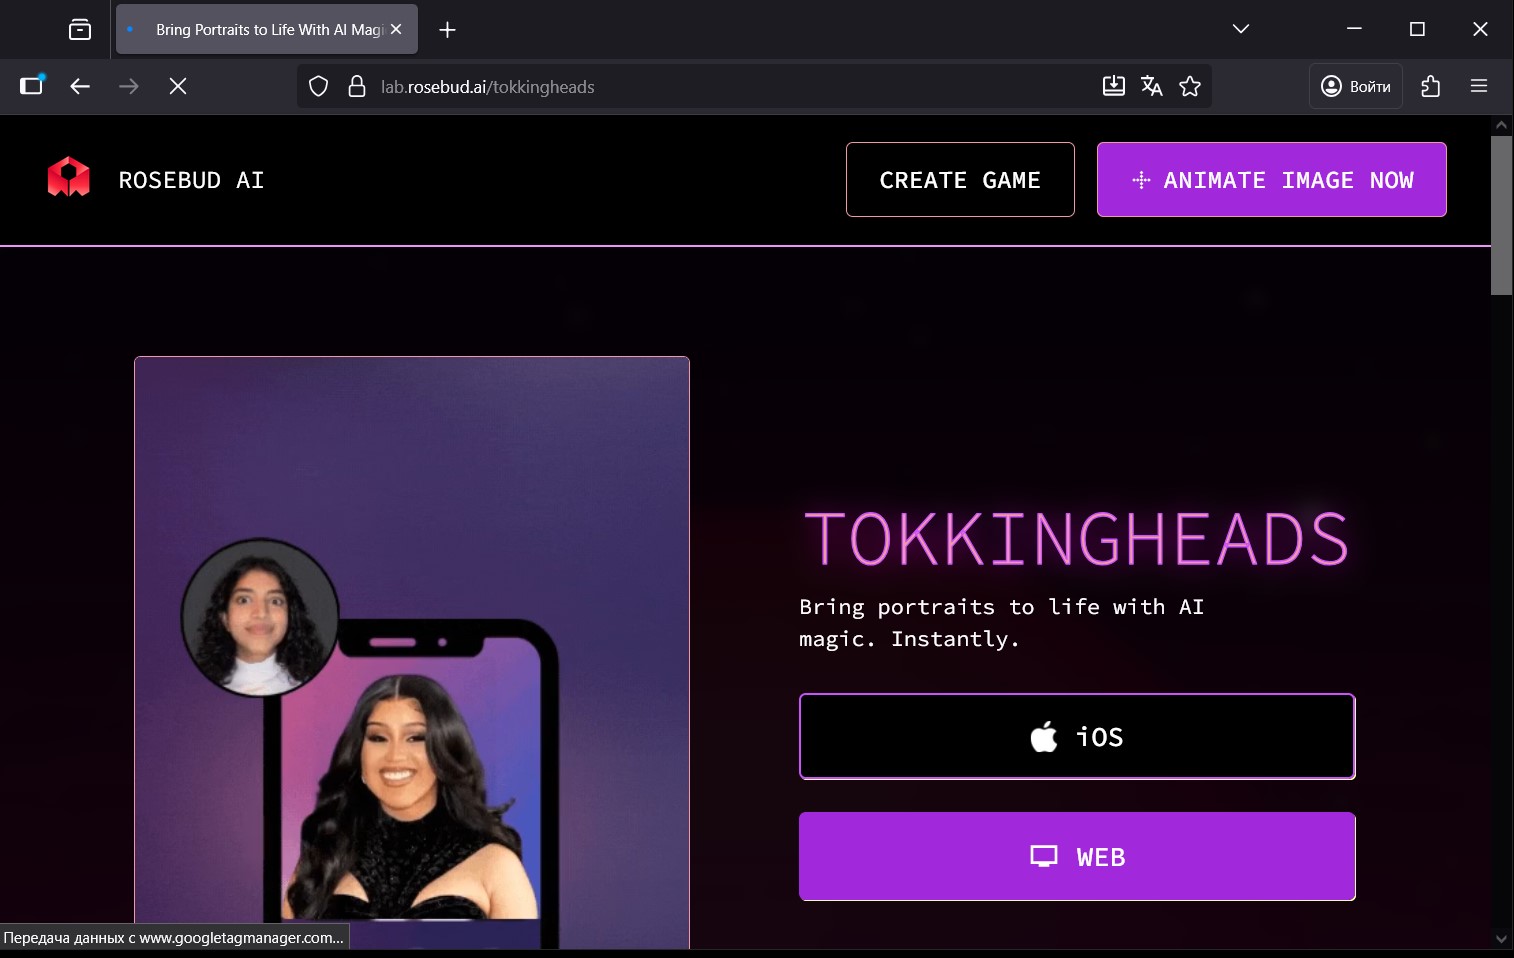Click the install/download page icon in the address bar
Screen dimensions: 1514x958
pyautogui.click(x=1113, y=86)
